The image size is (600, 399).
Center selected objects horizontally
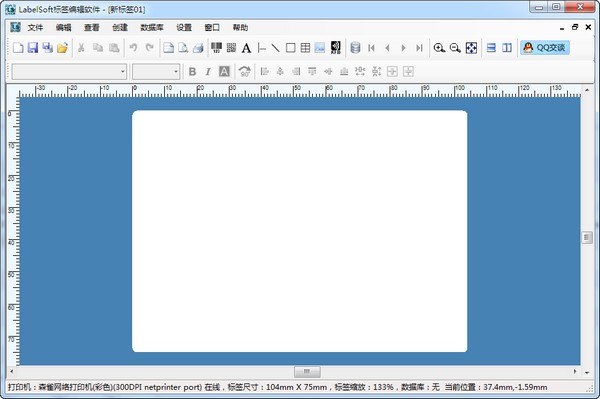[280, 72]
